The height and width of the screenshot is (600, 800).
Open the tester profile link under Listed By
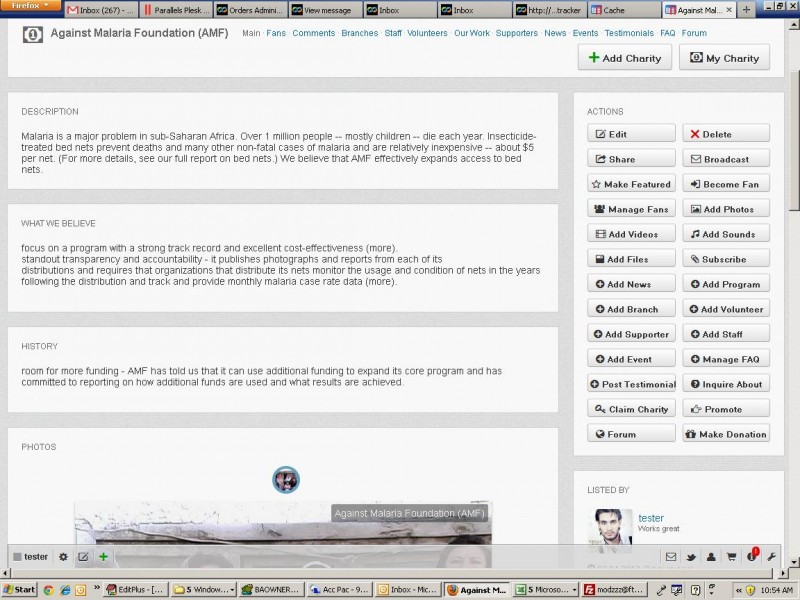click(651, 518)
